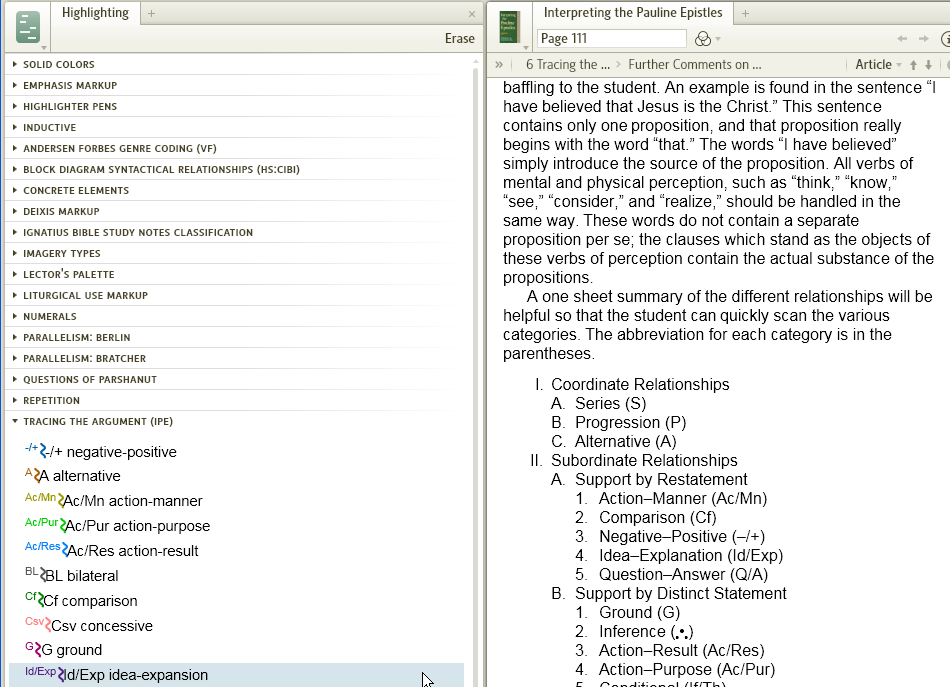Click the Page 111 reference box
The image size is (950, 687).
click(x=611, y=38)
